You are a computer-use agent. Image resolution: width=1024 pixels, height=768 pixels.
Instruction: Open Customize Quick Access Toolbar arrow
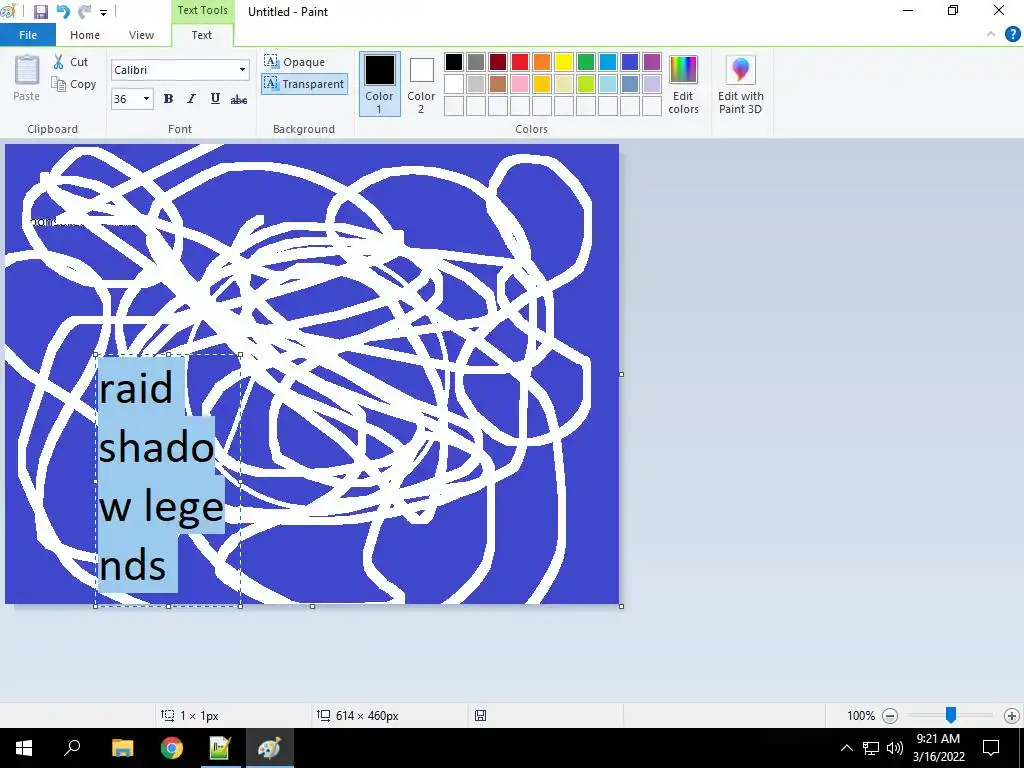103,12
